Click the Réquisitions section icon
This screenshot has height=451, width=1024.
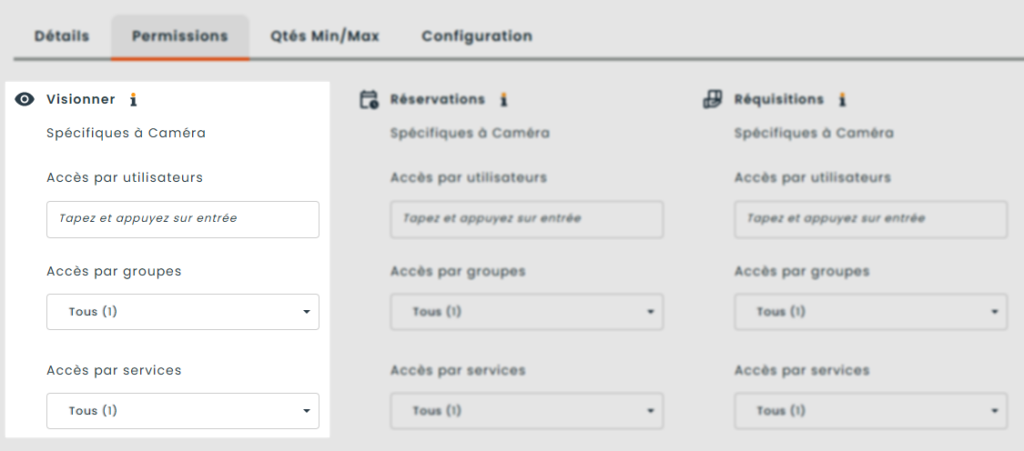click(713, 99)
